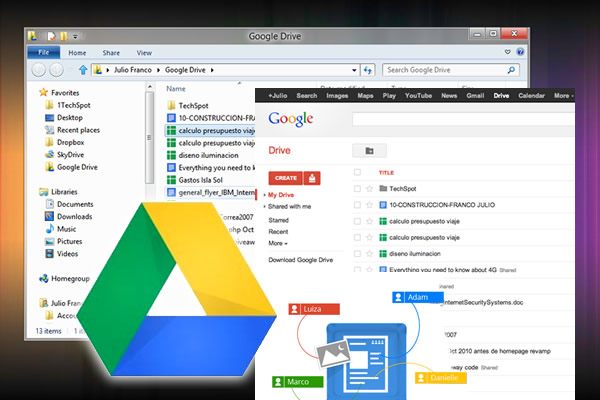The image size is (600, 400).
Task: Select the Documents library in navigation pane
Action: [75, 204]
